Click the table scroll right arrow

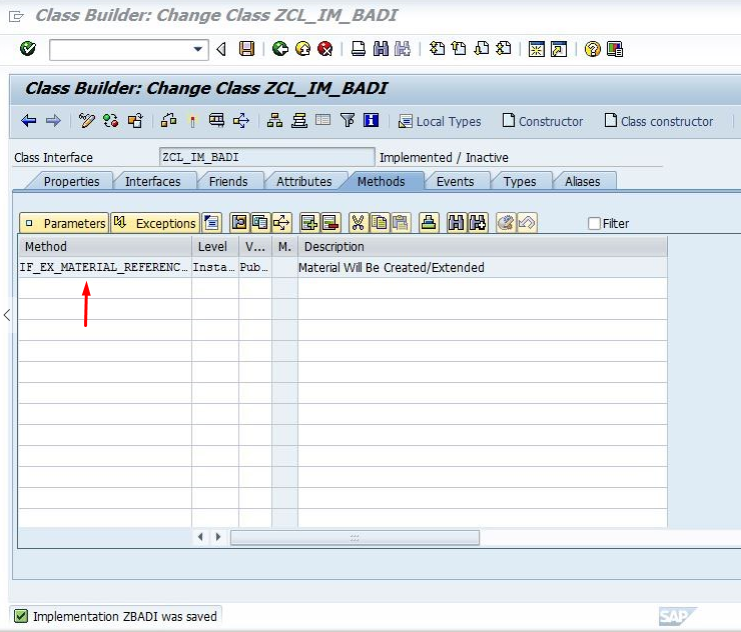pyautogui.click(x=218, y=537)
